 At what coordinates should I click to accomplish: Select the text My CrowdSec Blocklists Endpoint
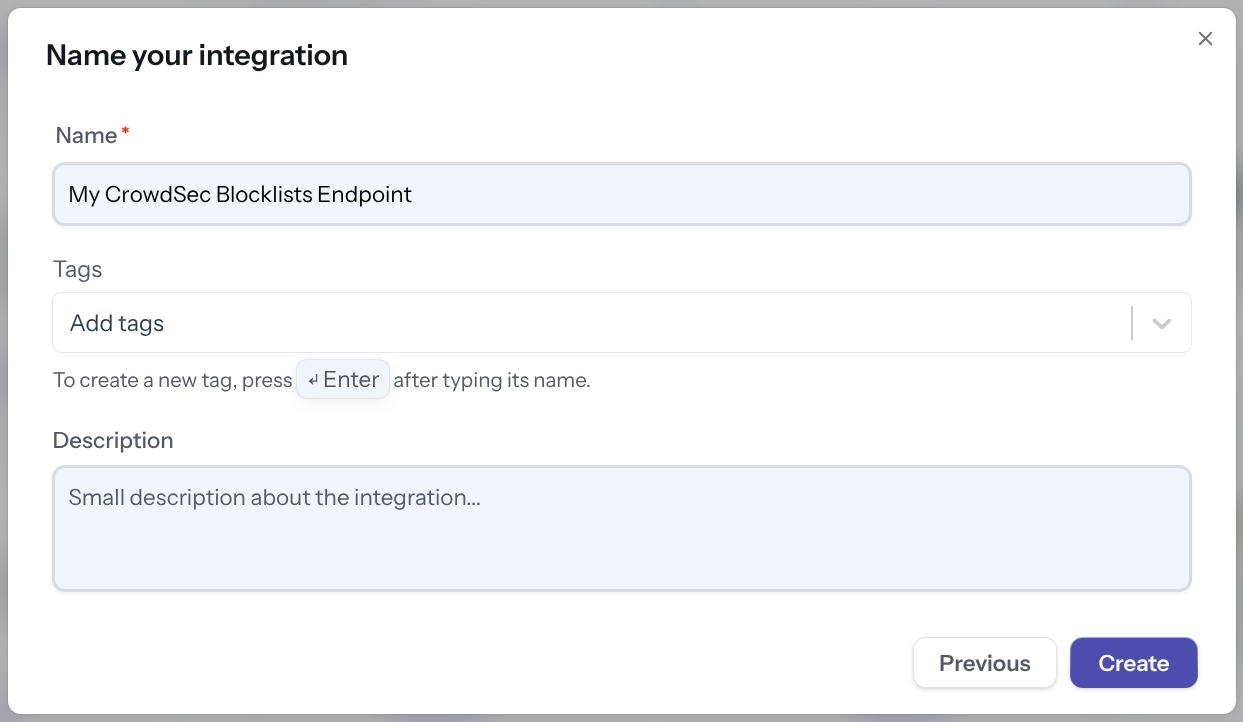tap(239, 194)
